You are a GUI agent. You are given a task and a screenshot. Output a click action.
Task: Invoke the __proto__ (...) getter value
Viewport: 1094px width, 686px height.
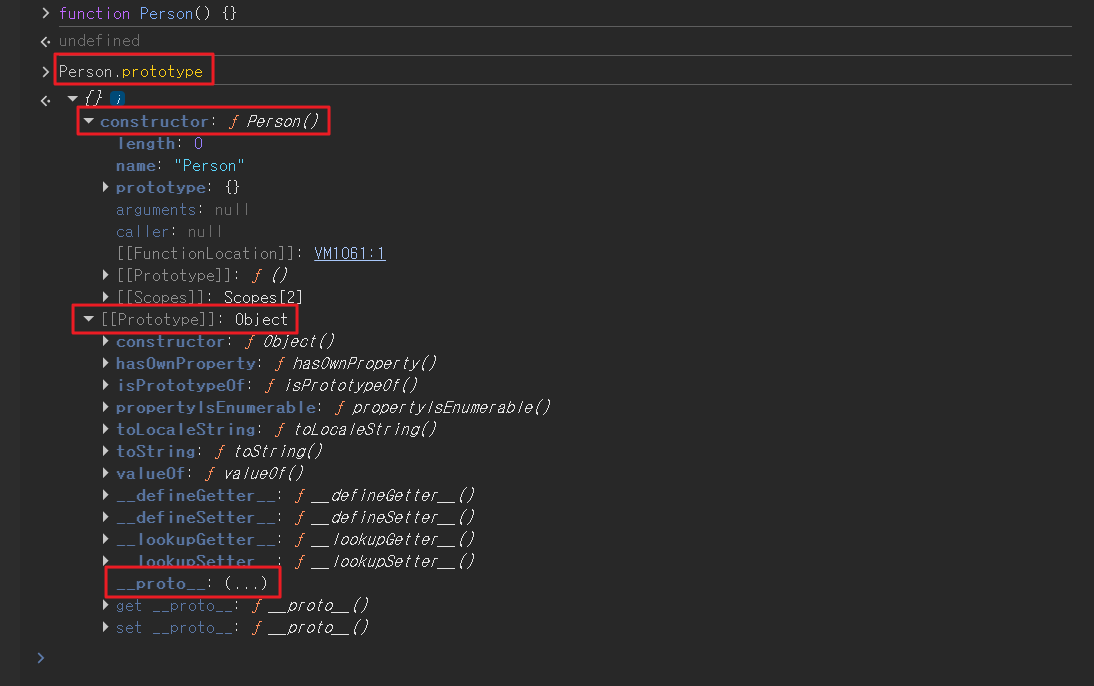pyautogui.click(x=245, y=584)
